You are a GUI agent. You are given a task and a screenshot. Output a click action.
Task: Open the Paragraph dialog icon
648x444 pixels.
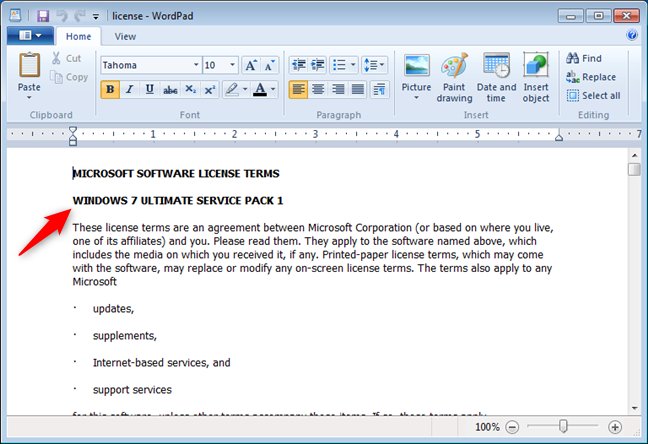(x=379, y=89)
